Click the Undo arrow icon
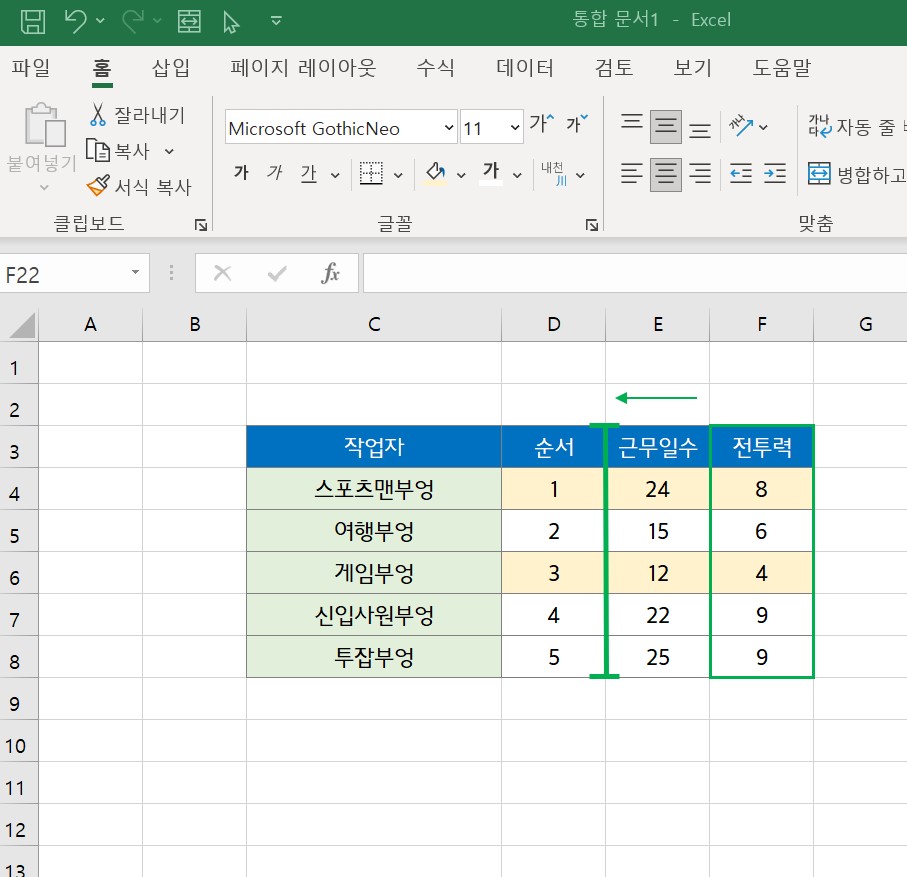Viewport: 907px width, 877px height. tap(75, 21)
